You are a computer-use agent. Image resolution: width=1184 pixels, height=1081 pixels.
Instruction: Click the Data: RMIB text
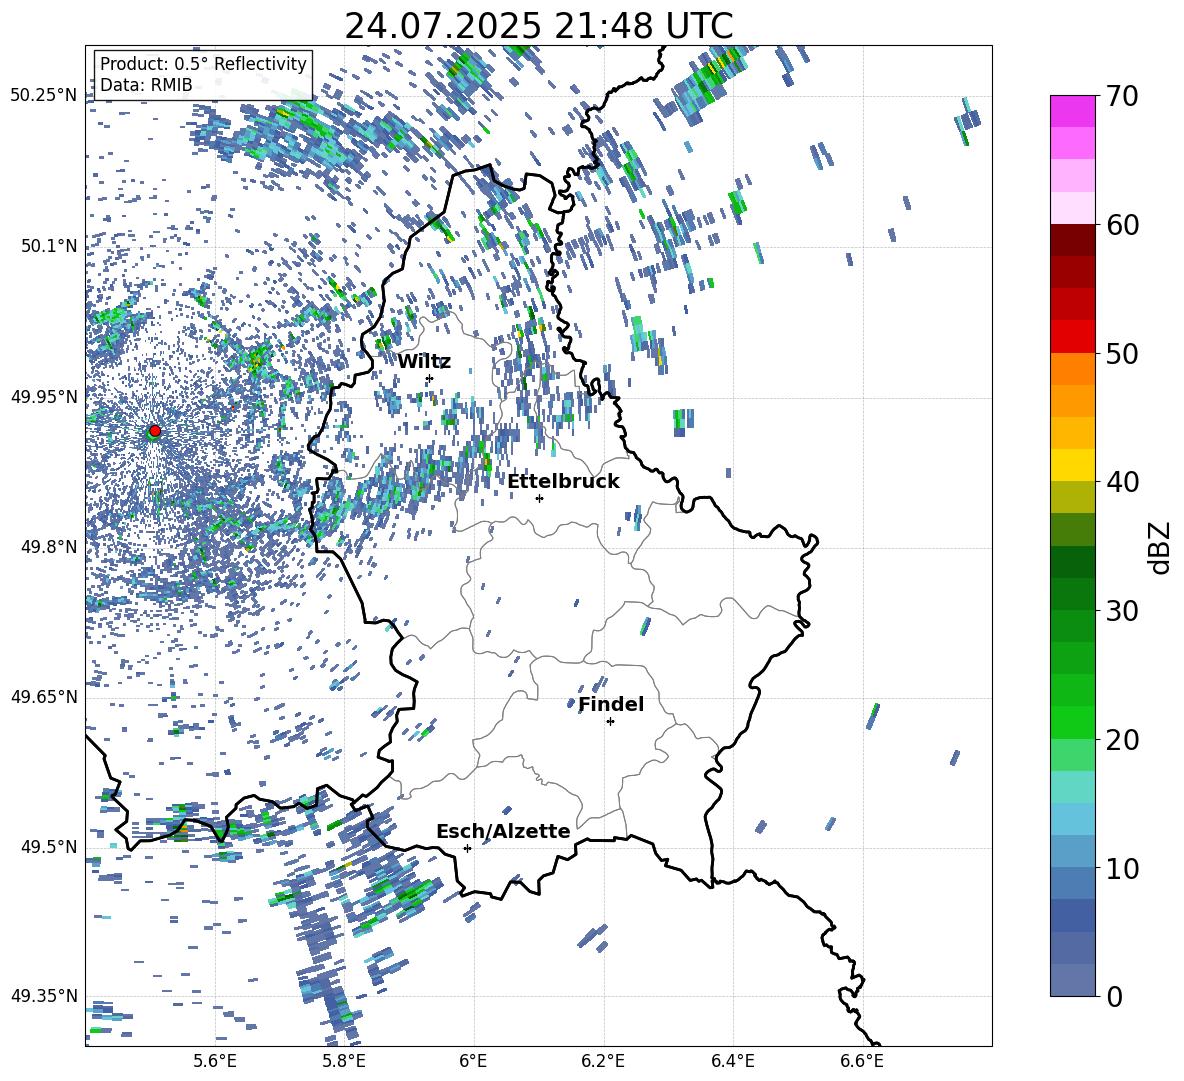(146, 85)
